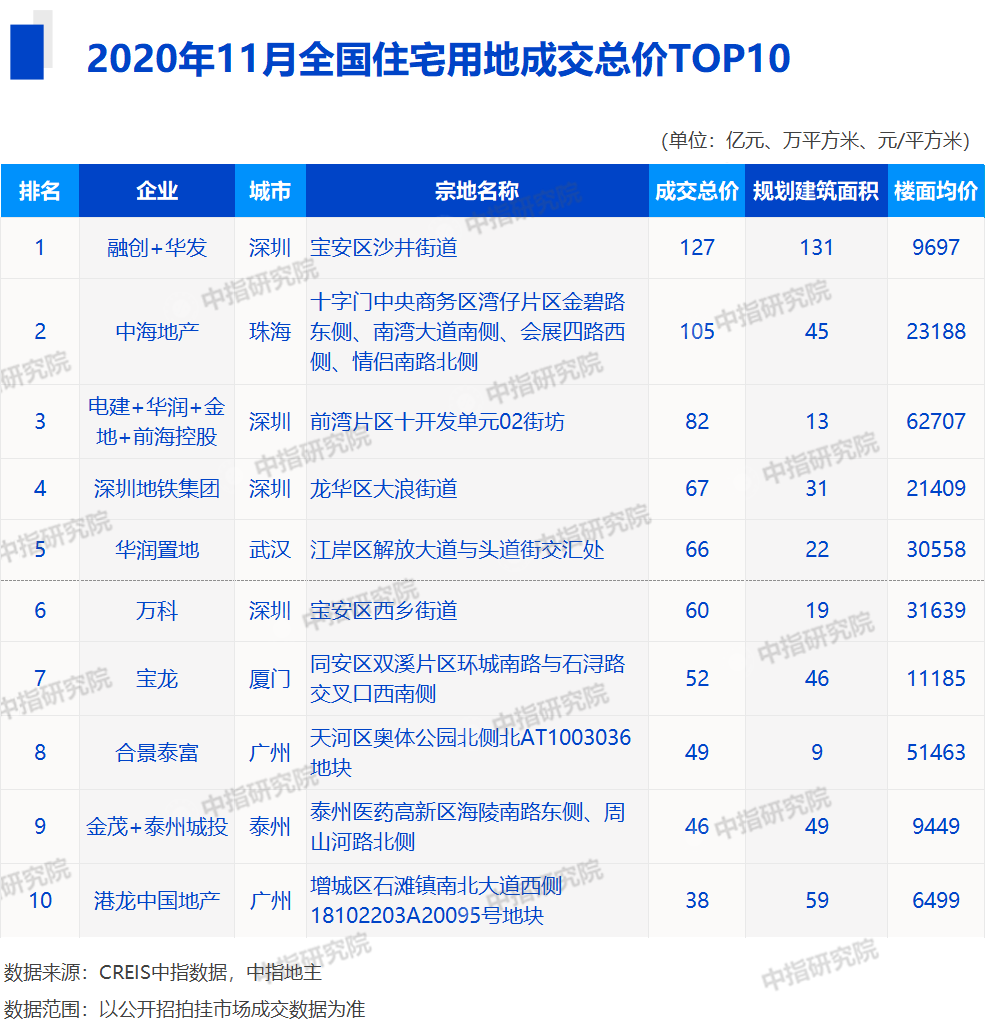Click the 城市 column header

[x=270, y=191]
